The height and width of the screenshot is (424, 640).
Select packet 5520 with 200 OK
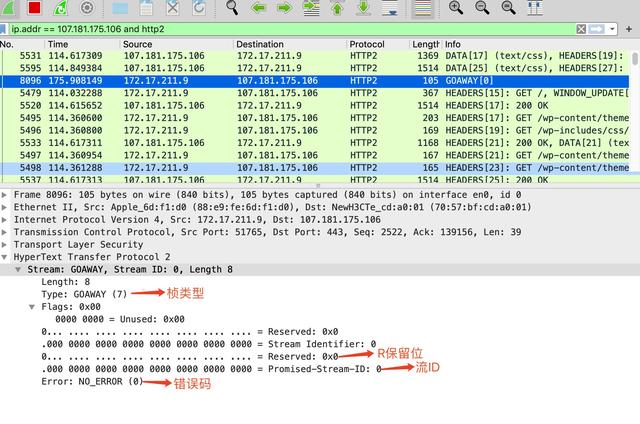pyautogui.click(x=314, y=105)
